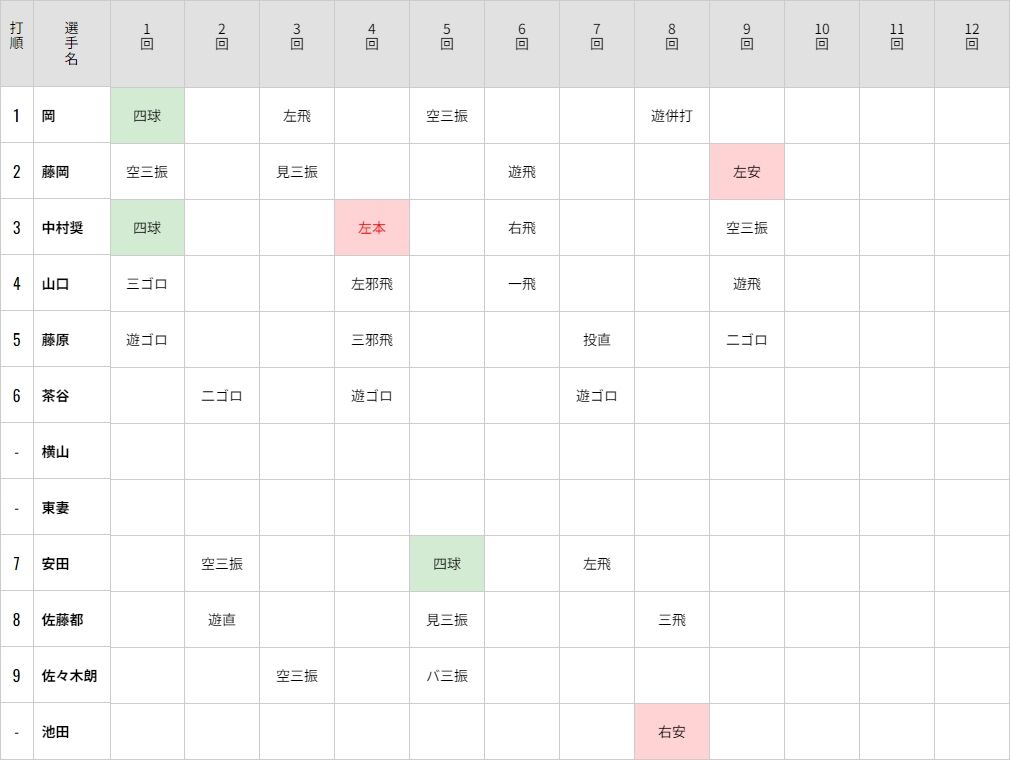Select the red 左本 home run cell
This screenshot has width=1010, height=760.
click(x=372, y=228)
